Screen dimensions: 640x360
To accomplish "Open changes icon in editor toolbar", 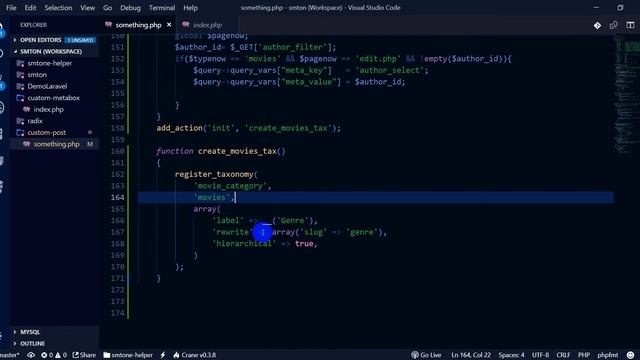I will (613, 25).
